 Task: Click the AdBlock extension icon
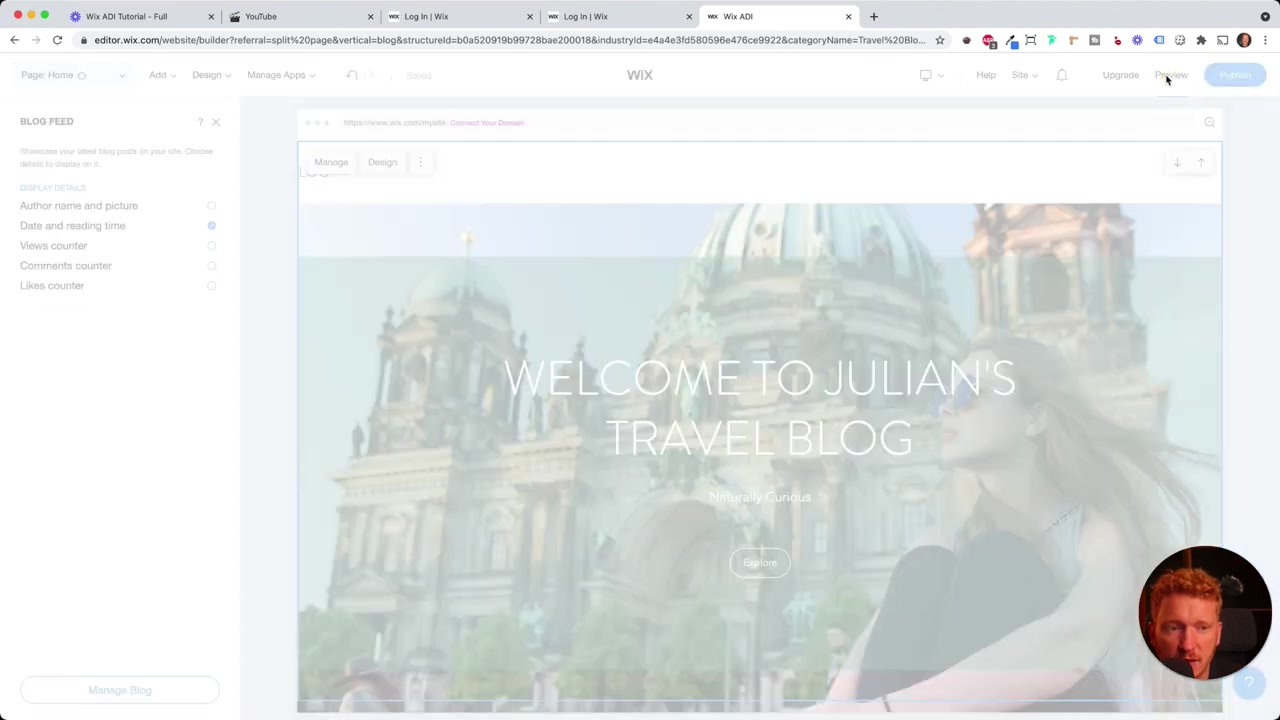988,40
